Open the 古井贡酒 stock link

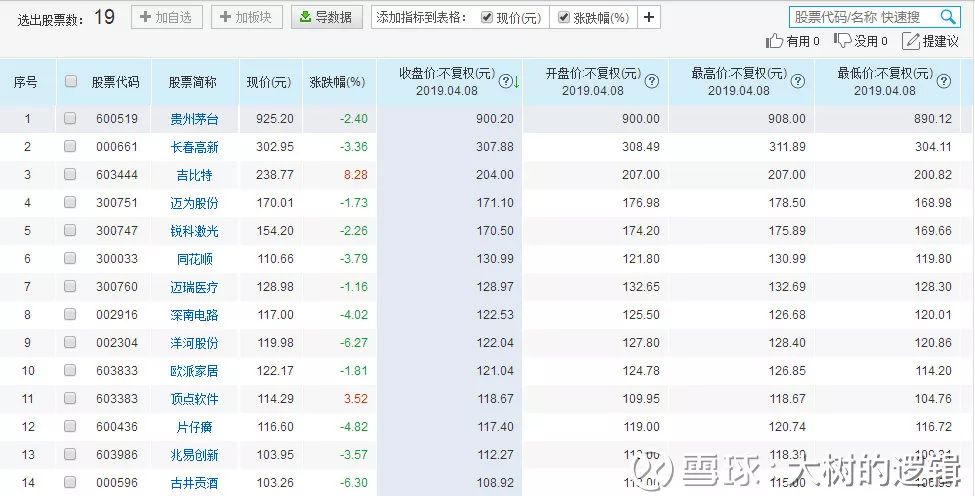point(194,482)
